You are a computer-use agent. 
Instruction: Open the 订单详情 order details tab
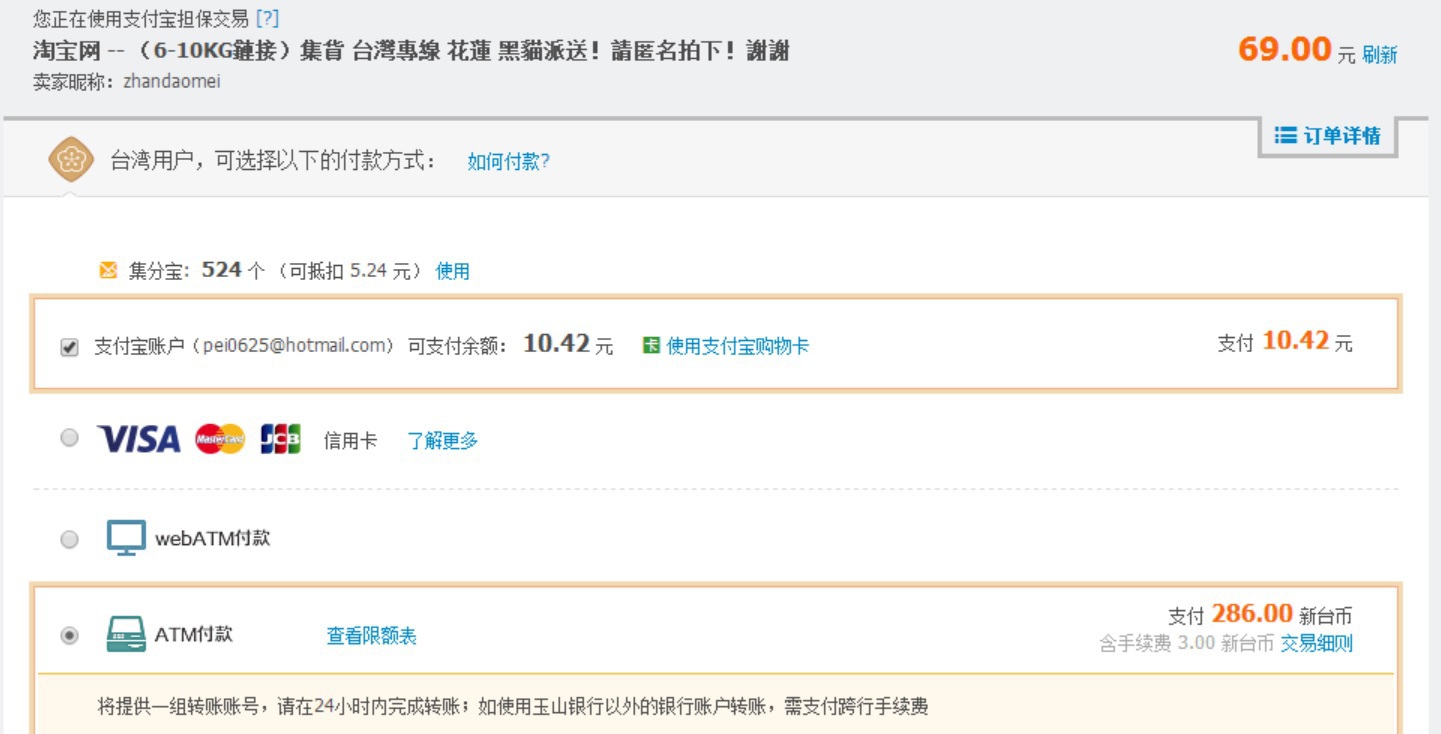1328,136
